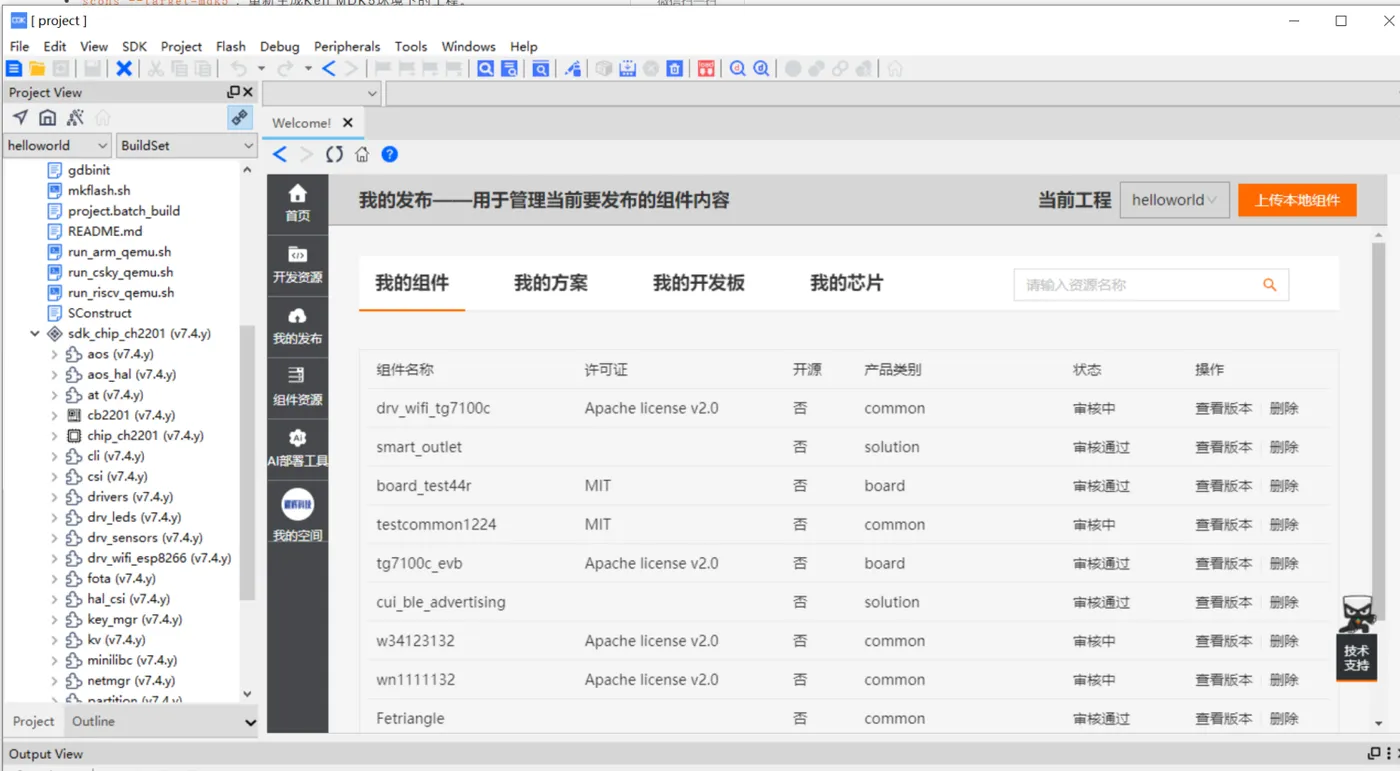The image size is (1400, 771).
Task: Click the blue back navigation arrow in the toolbar
Action: (x=329, y=69)
